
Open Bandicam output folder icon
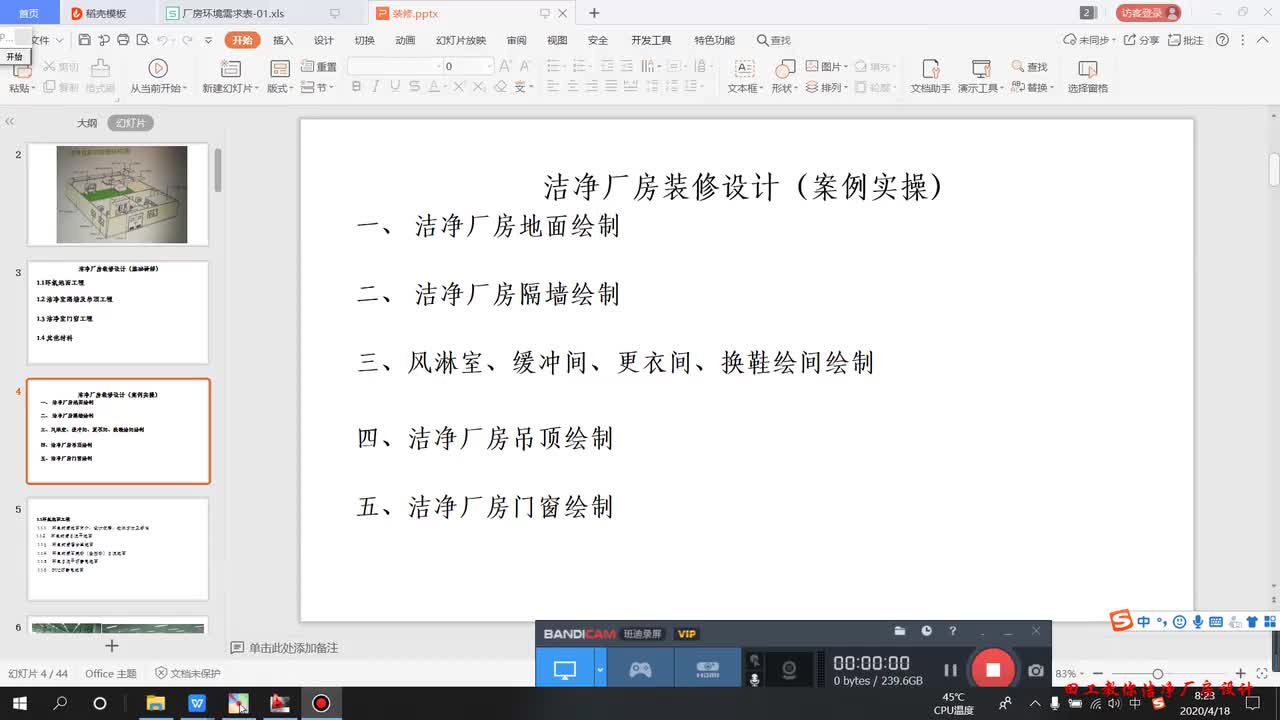coord(900,631)
